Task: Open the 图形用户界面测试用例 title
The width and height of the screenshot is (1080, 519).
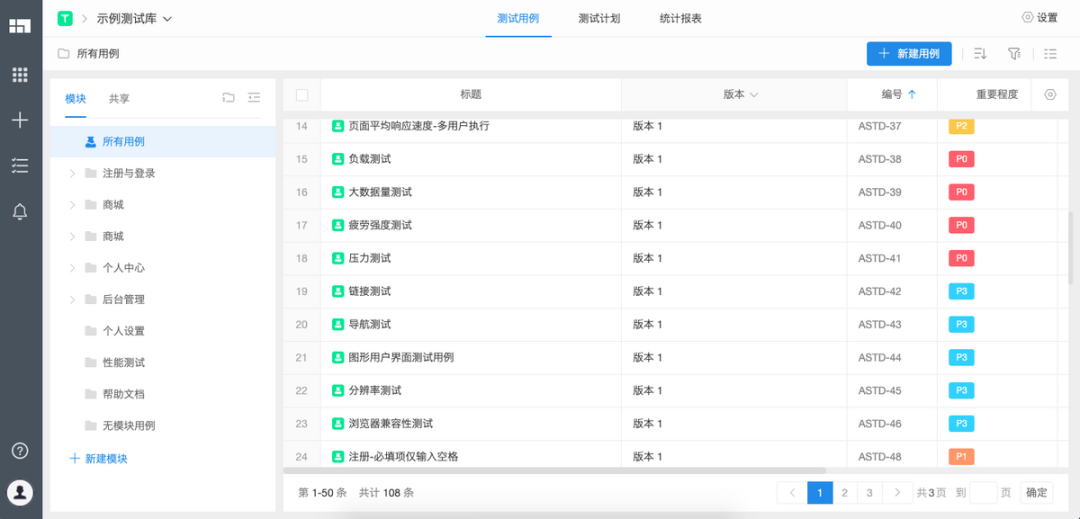Action: (402, 357)
